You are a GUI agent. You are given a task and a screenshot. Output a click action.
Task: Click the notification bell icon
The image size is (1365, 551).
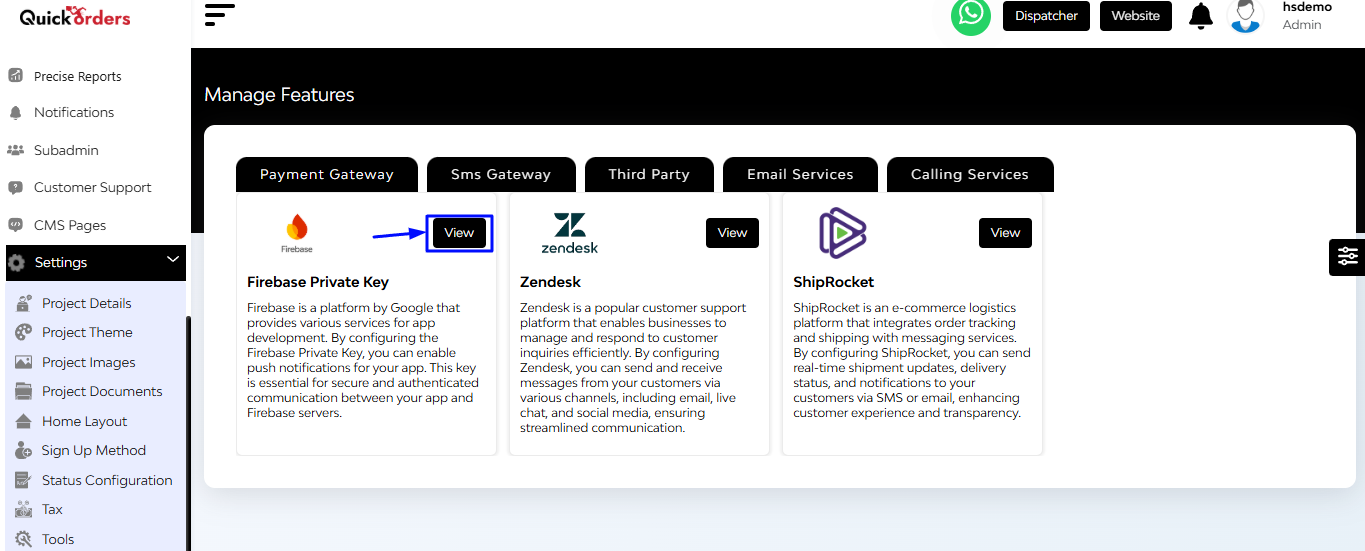click(1201, 17)
